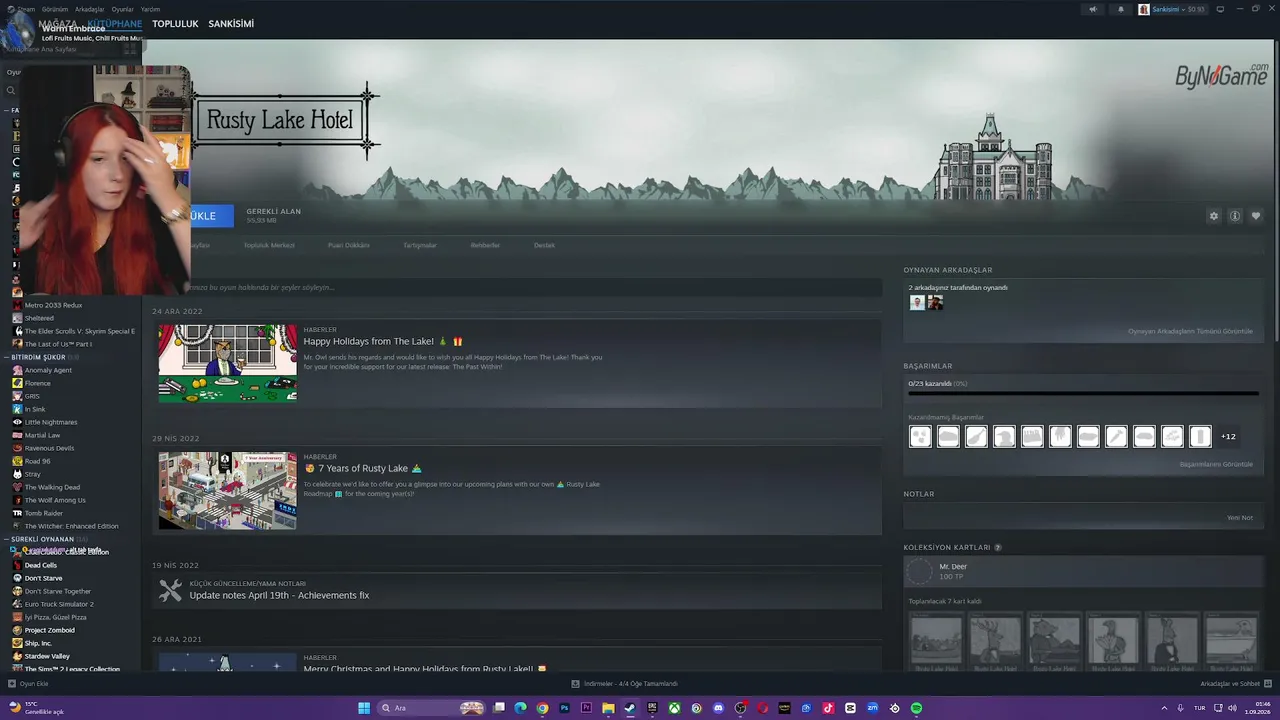Click the achievements progress bar
The width and height of the screenshot is (1280, 720).
1083,393
